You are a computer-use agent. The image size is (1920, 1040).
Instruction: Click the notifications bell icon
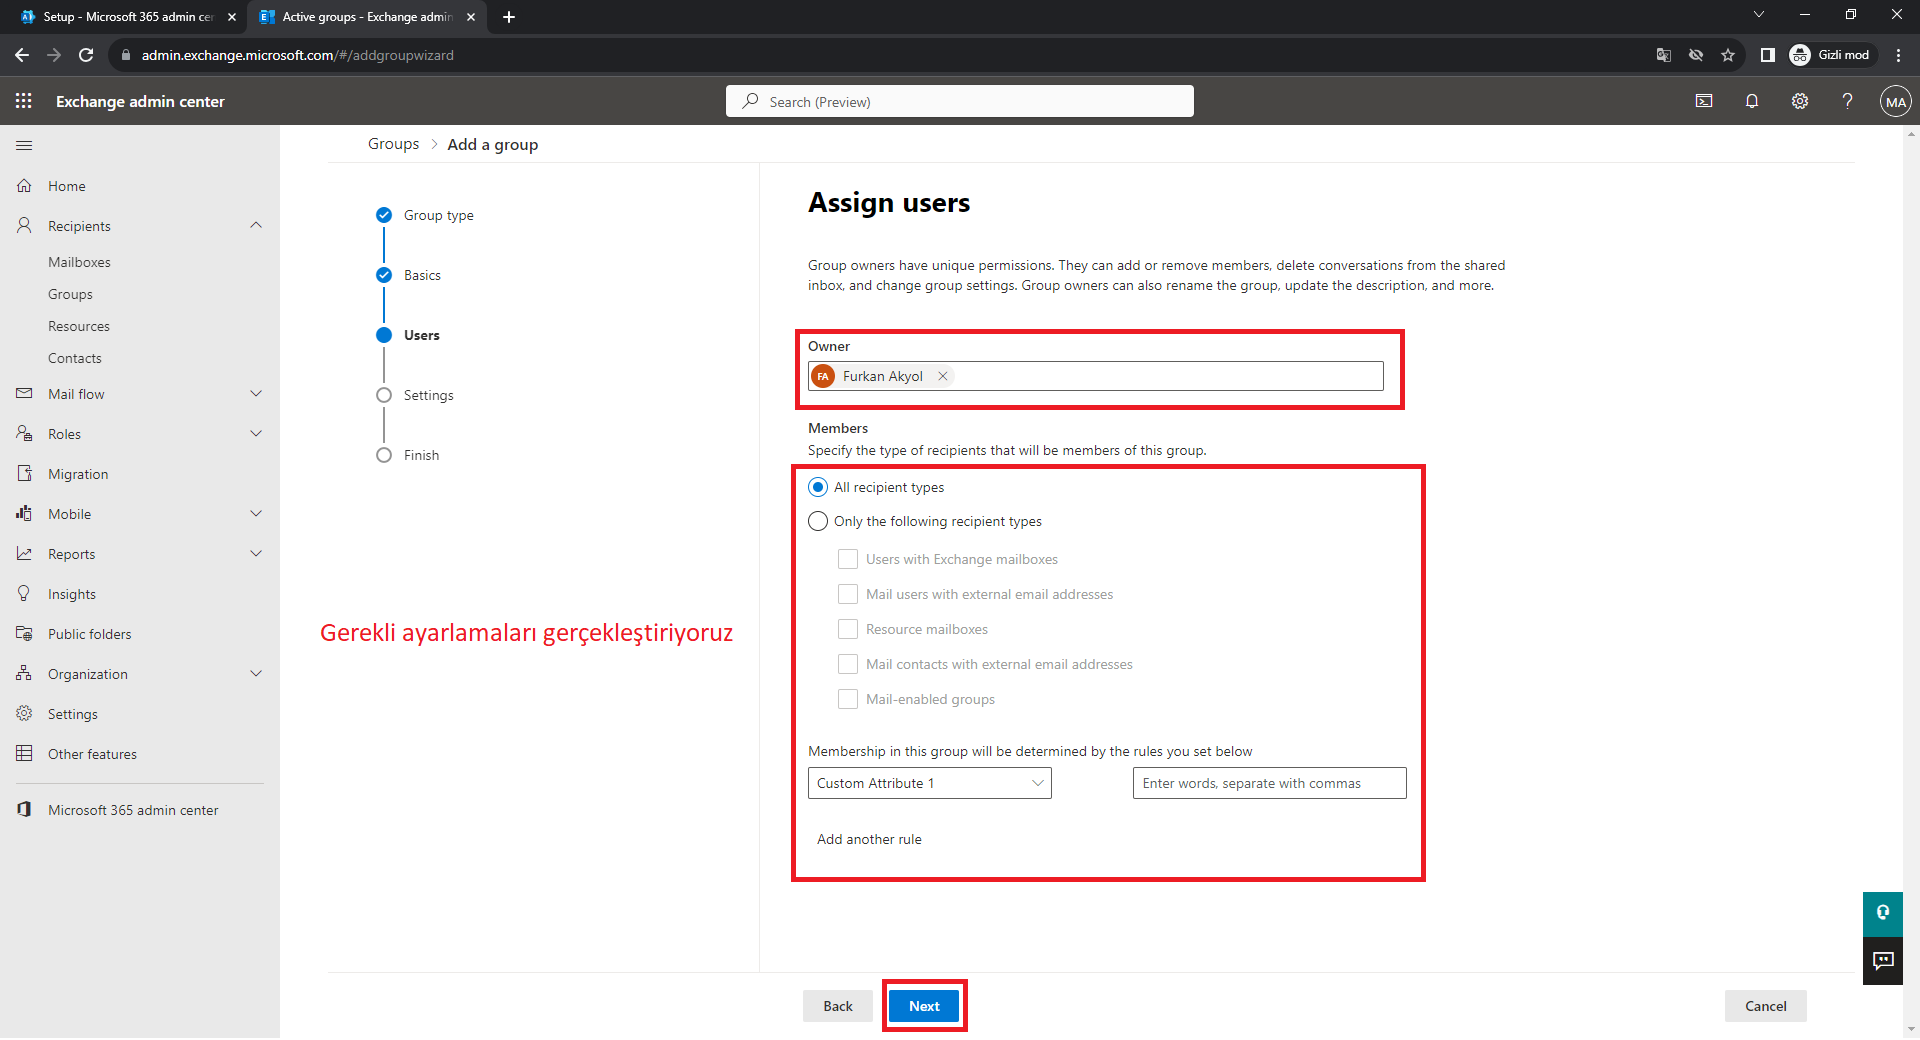tap(1752, 101)
